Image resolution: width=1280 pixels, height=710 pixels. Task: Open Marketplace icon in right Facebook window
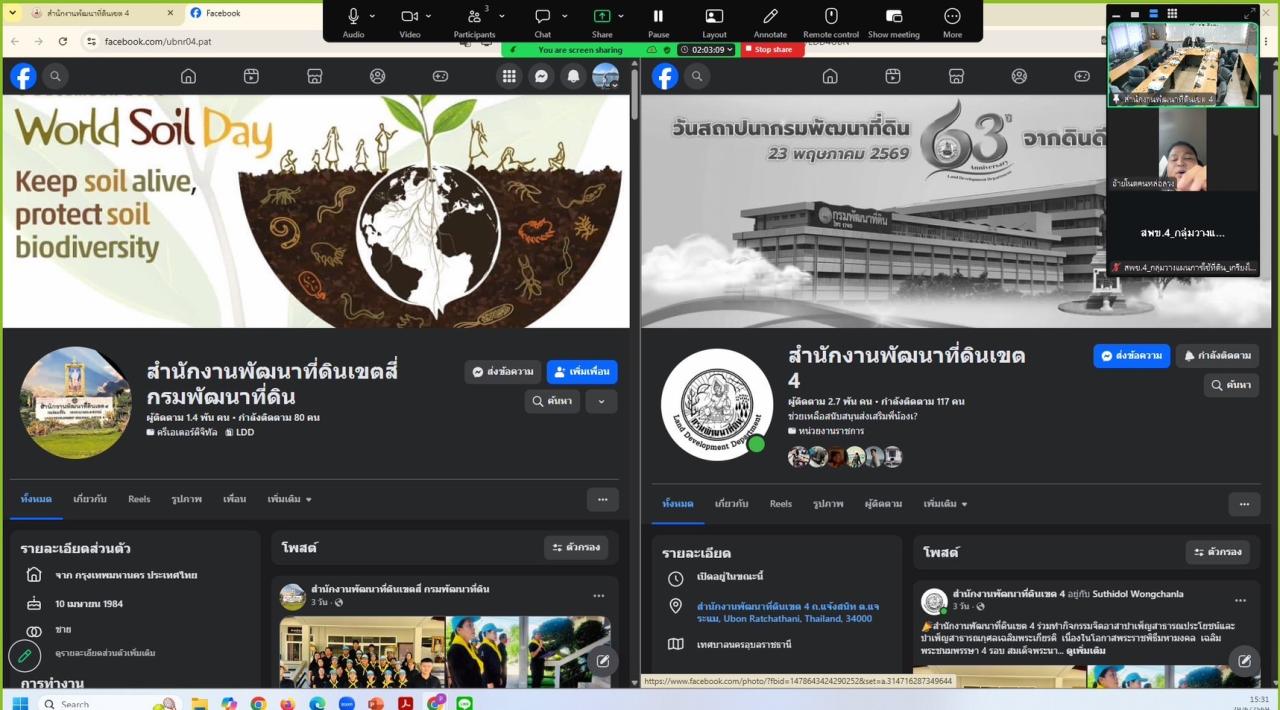click(956, 76)
